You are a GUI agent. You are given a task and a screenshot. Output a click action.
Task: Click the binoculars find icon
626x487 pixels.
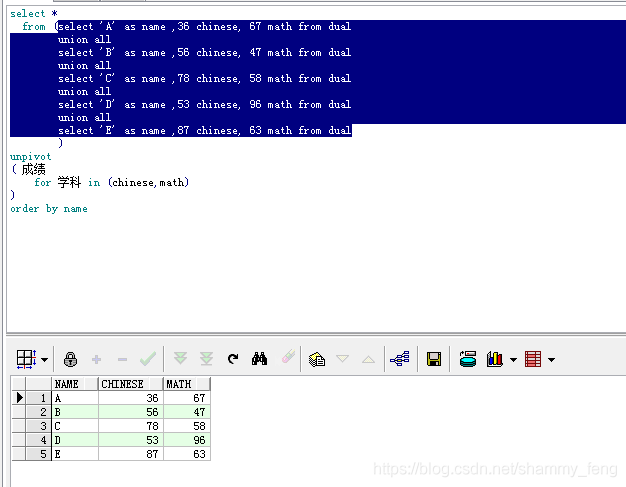click(259, 358)
